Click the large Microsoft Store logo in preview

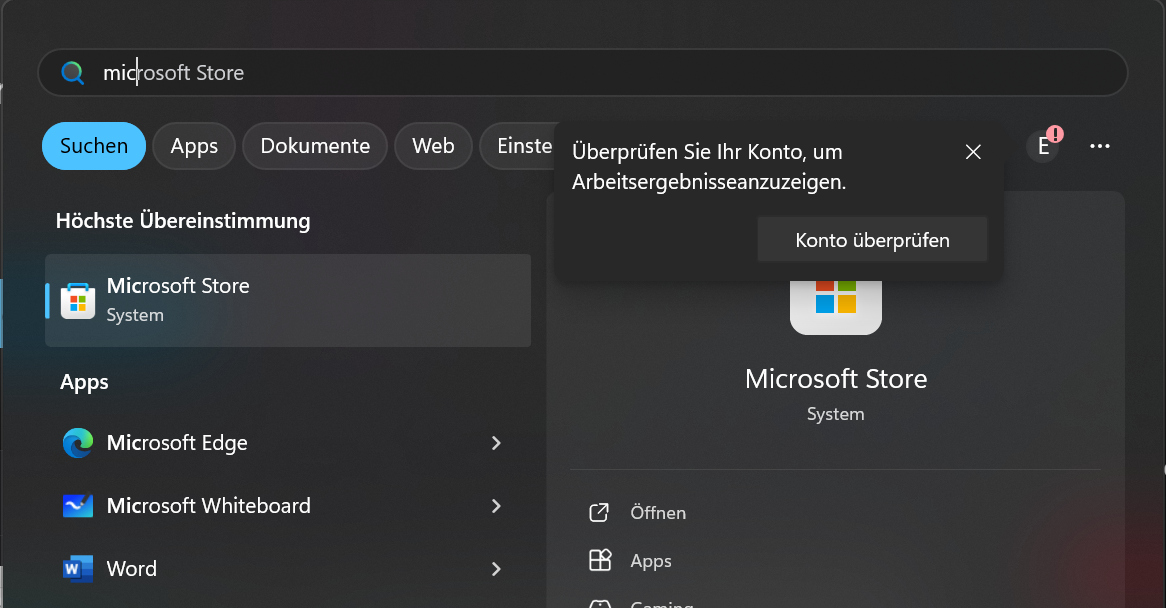(836, 307)
